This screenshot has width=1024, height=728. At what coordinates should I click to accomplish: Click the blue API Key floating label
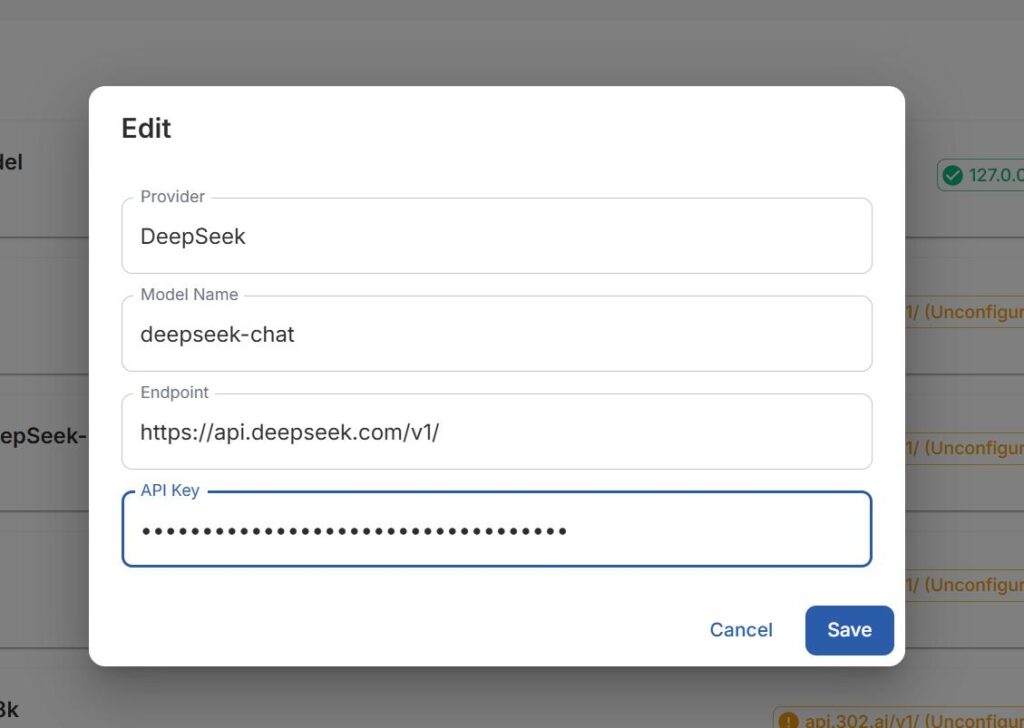(170, 491)
